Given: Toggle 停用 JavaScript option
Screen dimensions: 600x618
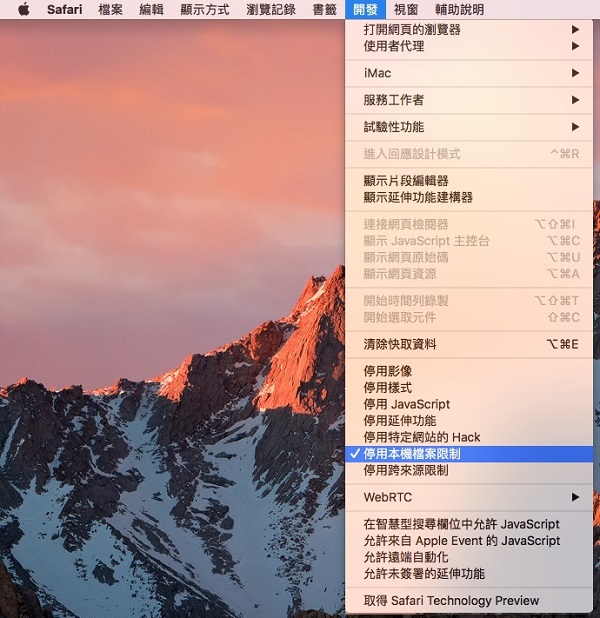Looking at the screenshot, I should tap(469, 404).
